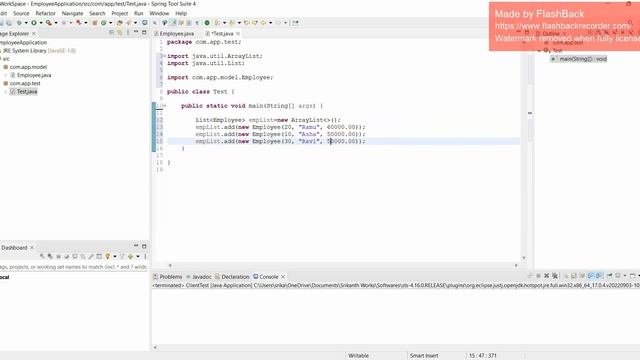Open the Debug launch dropdown arrow
This screenshot has height=360, width=640.
[x=26, y=23]
